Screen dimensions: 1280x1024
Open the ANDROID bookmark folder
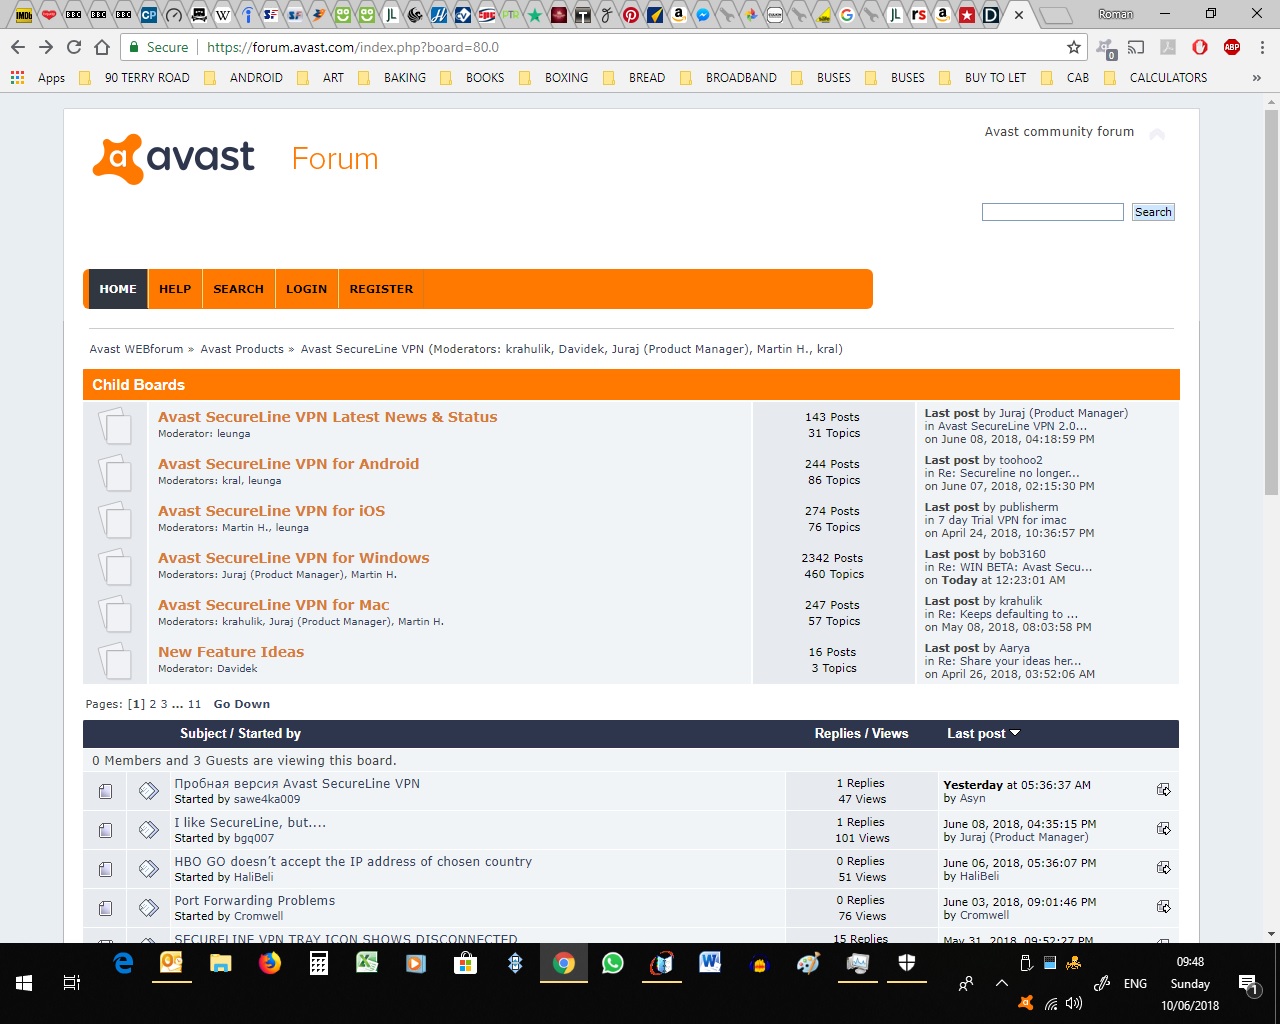pyautogui.click(x=244, y=77)
